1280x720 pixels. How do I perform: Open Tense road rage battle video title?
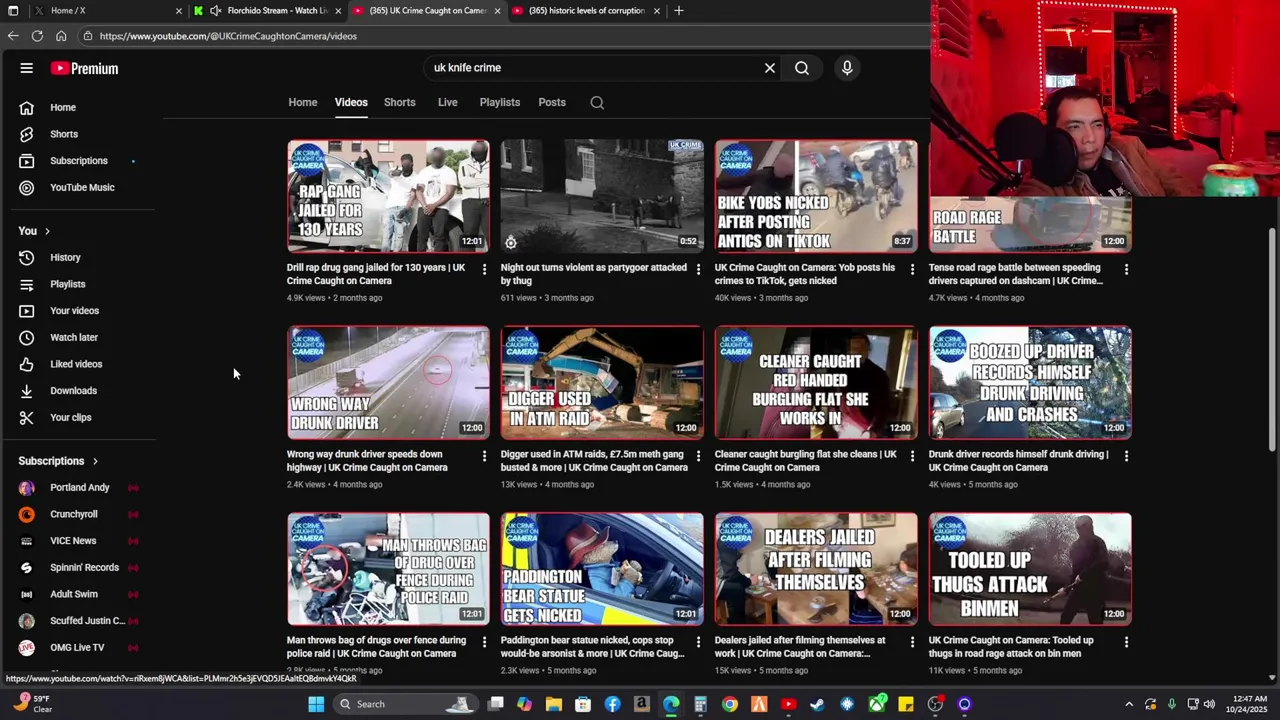point(1016,274)
